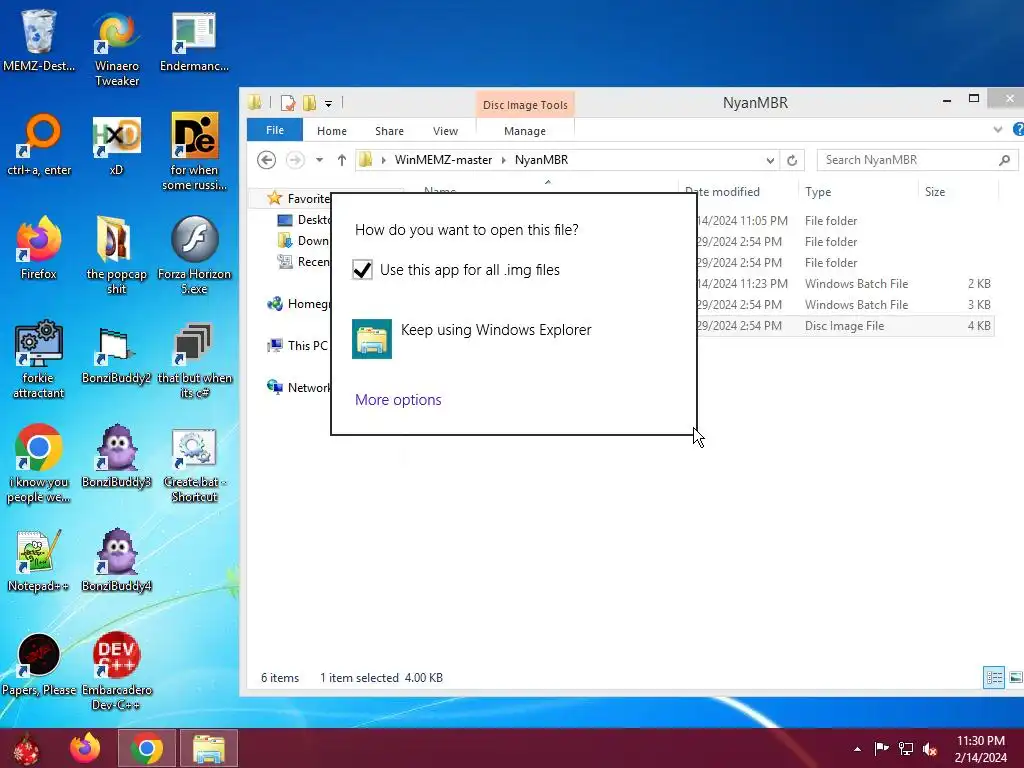Viewport: 1024px width, 768px height.
Task: Switch to the View ribbon tab
Action: (x=445, y=131)
